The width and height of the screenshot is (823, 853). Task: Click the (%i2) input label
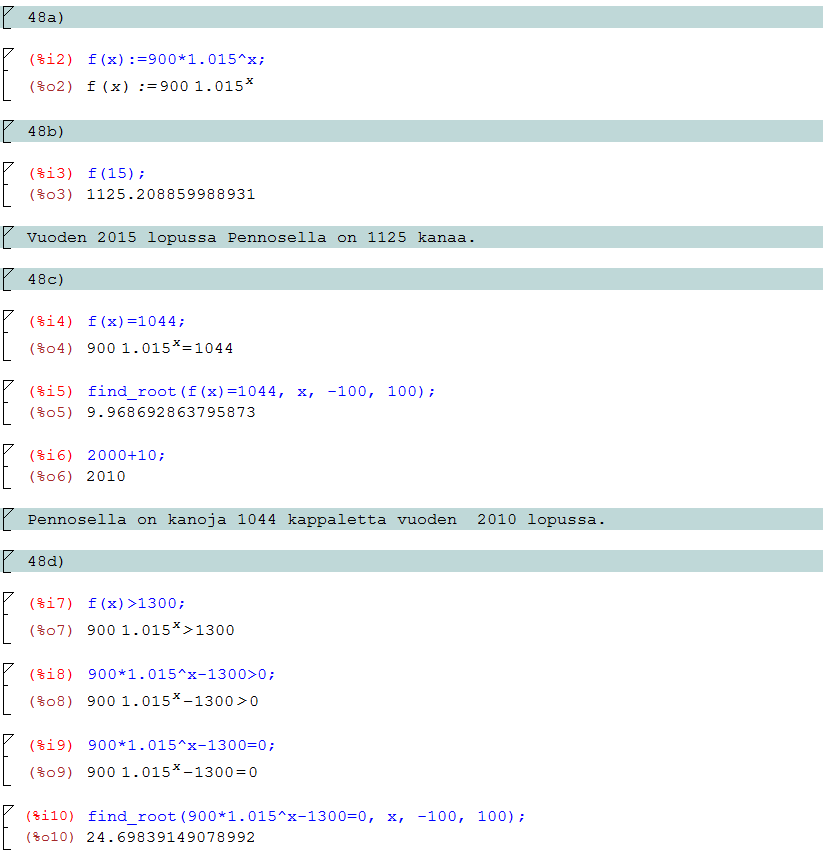point(51,59)
